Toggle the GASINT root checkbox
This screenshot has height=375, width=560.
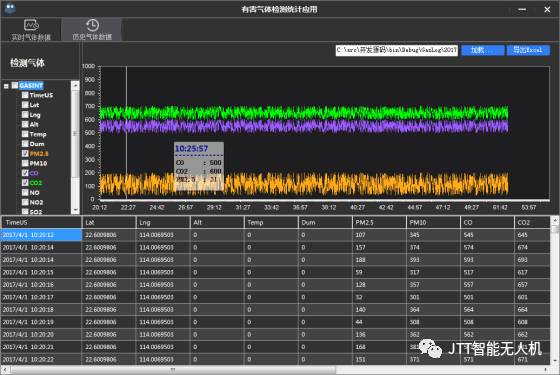(x=15, y=85)
